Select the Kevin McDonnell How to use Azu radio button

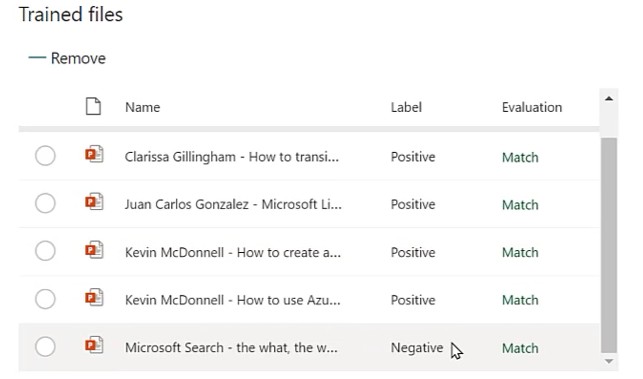[x=45, y=299]
